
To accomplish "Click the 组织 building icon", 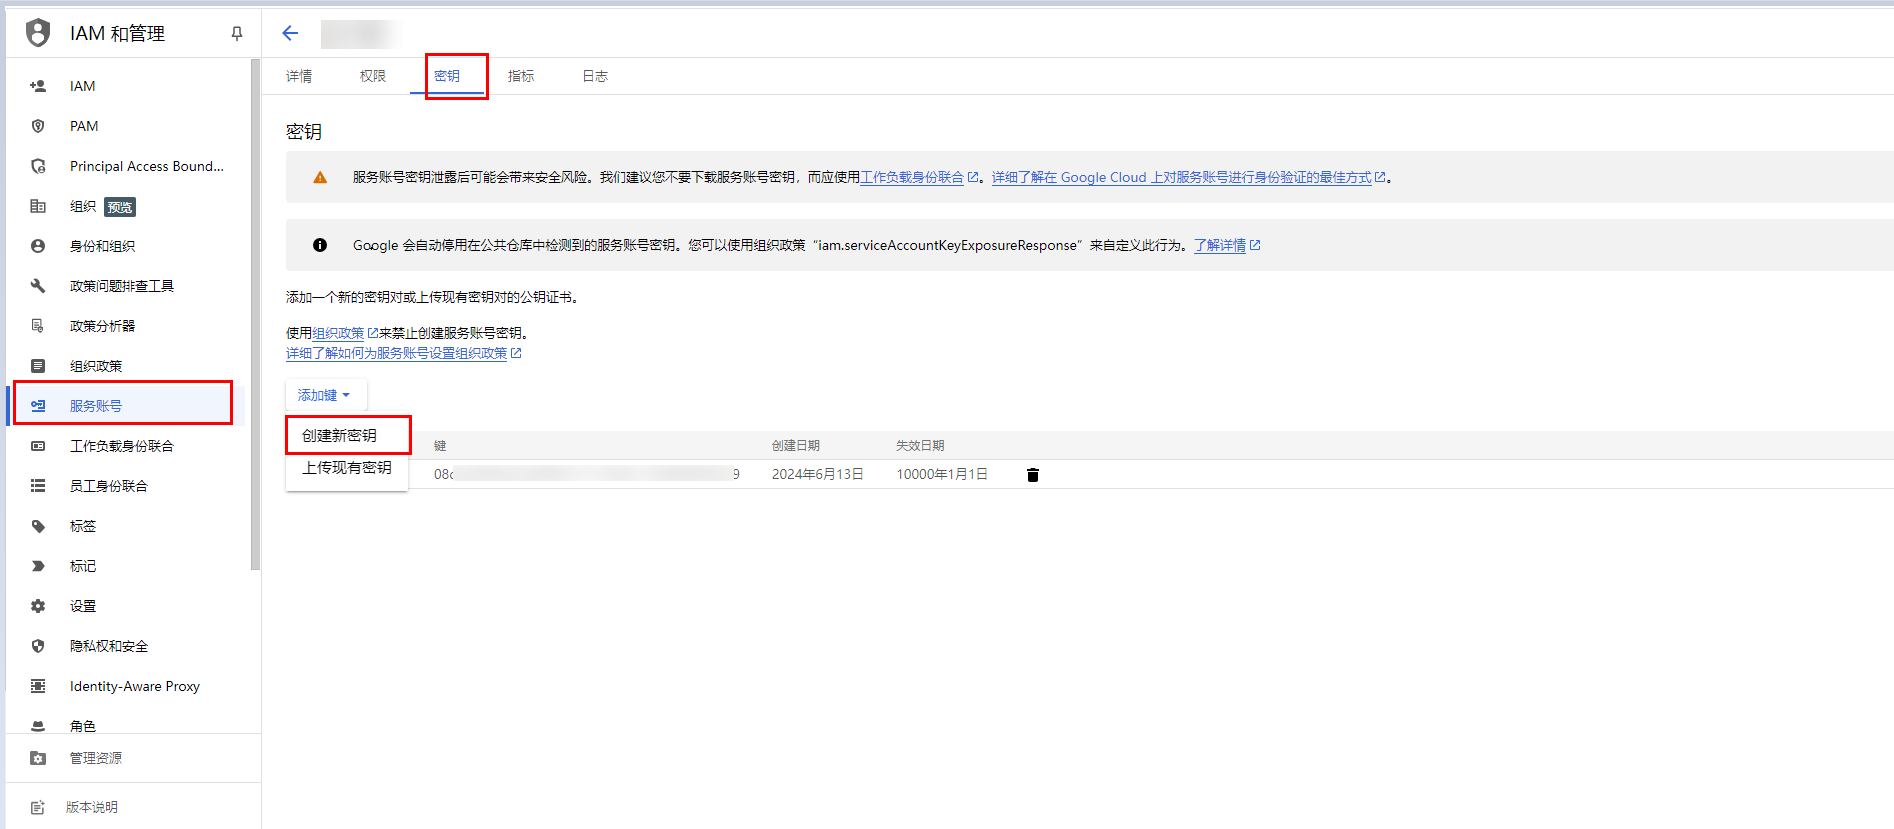I will pyautogui.click(x=38, y=206).
